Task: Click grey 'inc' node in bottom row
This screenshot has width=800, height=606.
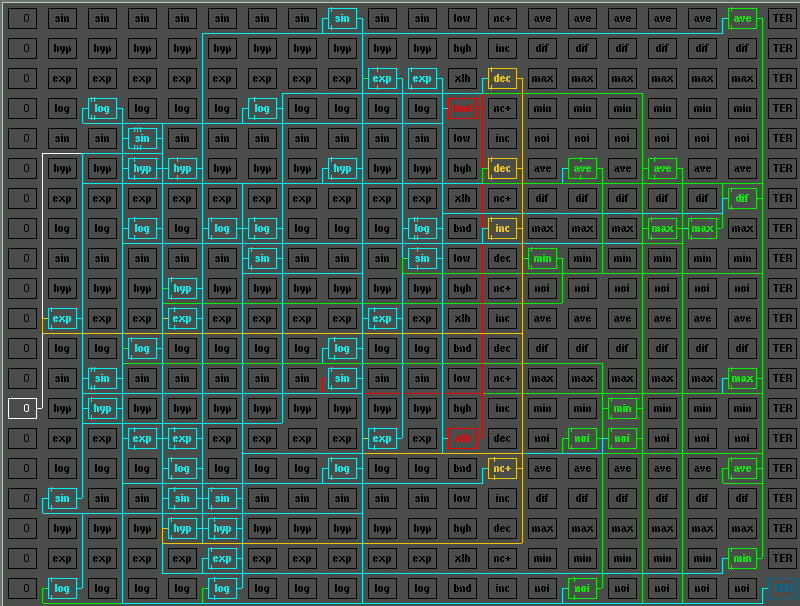Action: pos(503,588)
